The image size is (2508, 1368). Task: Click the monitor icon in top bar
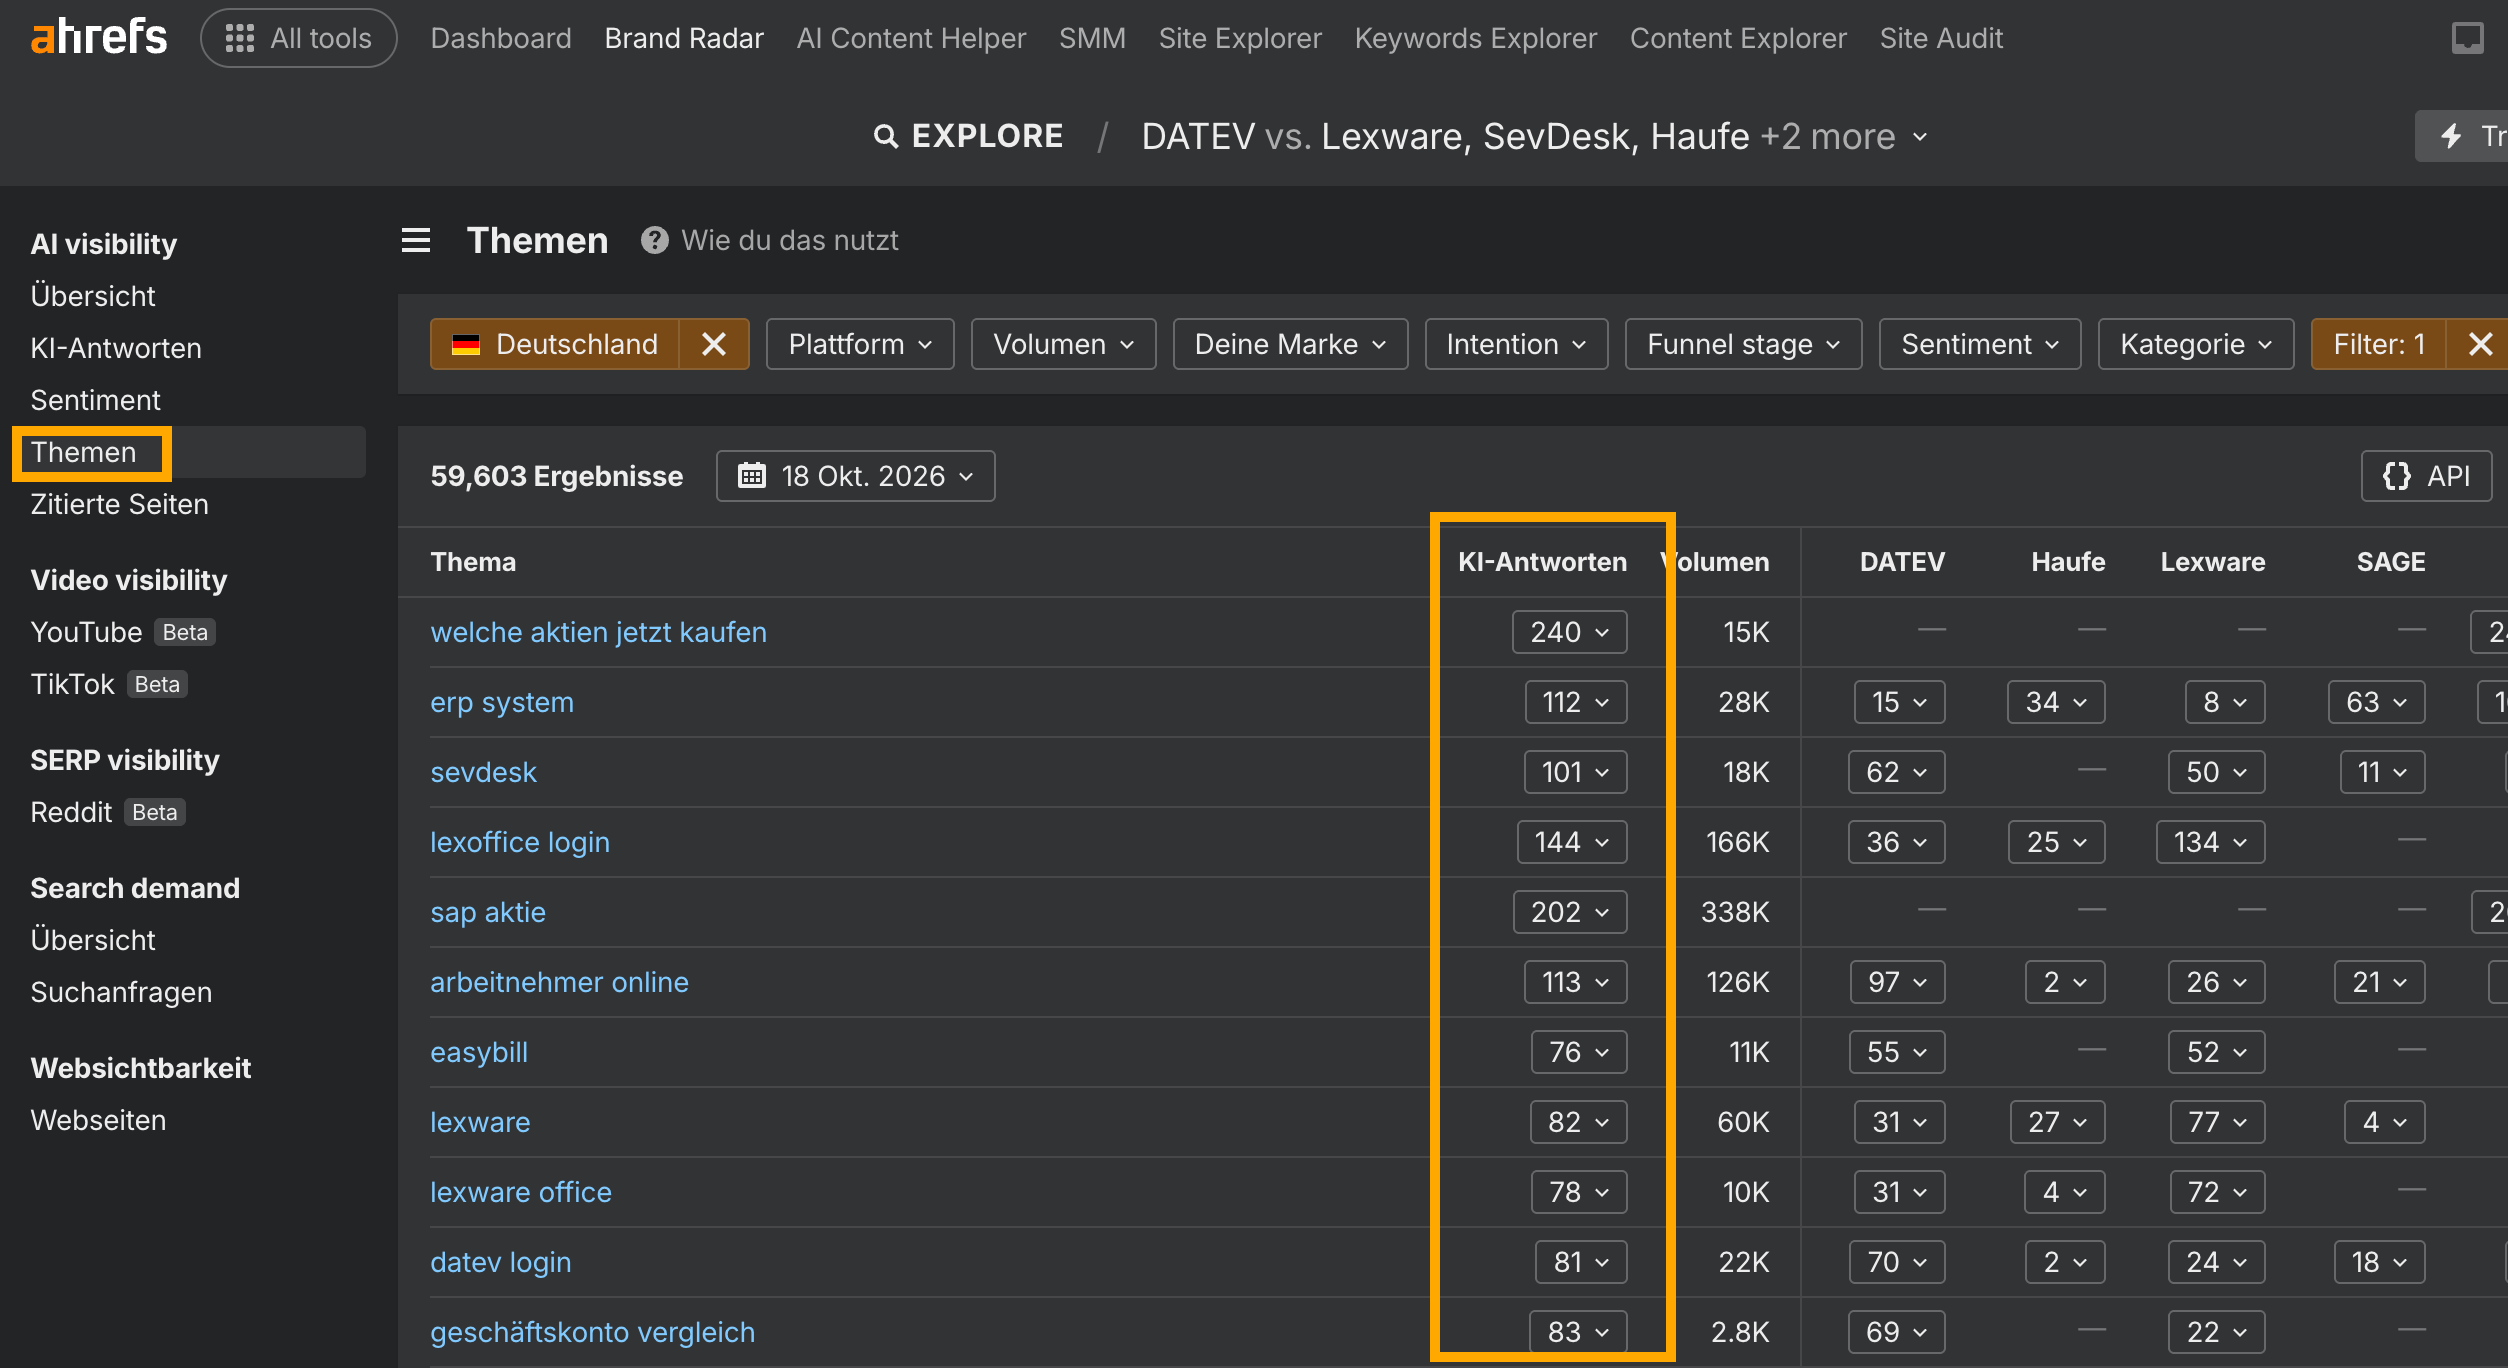point(2467,38)
